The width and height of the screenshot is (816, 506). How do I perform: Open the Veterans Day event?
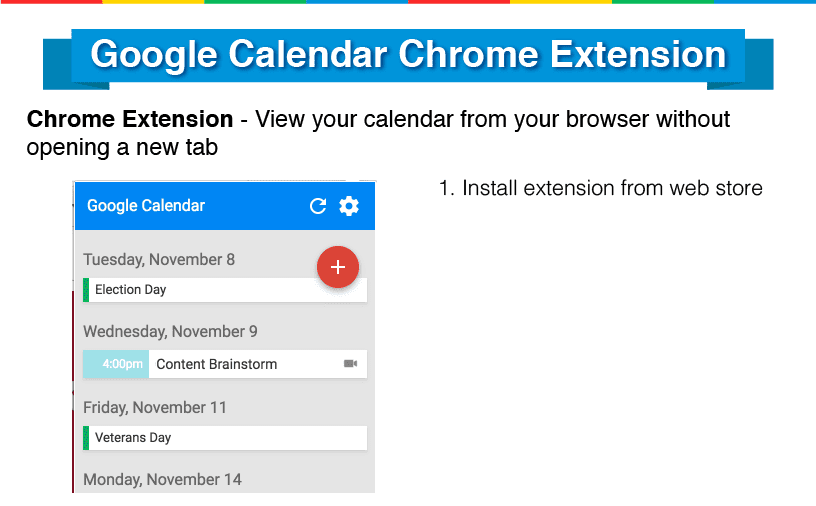[x=225, y=438]
